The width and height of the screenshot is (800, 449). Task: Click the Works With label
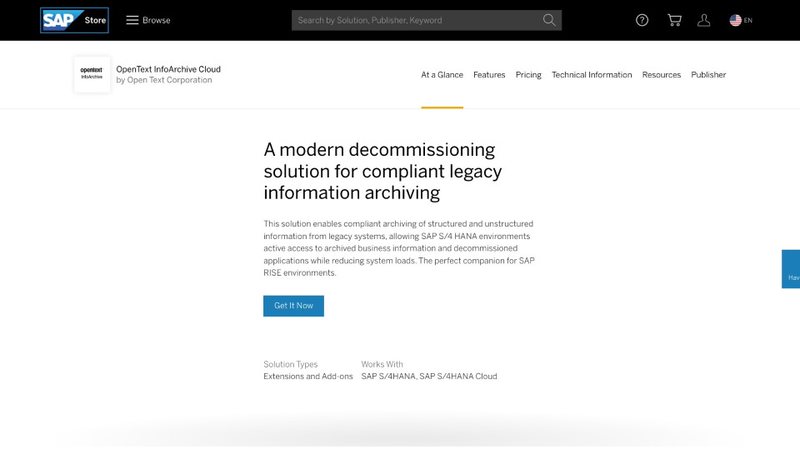(x=382, y=364)
